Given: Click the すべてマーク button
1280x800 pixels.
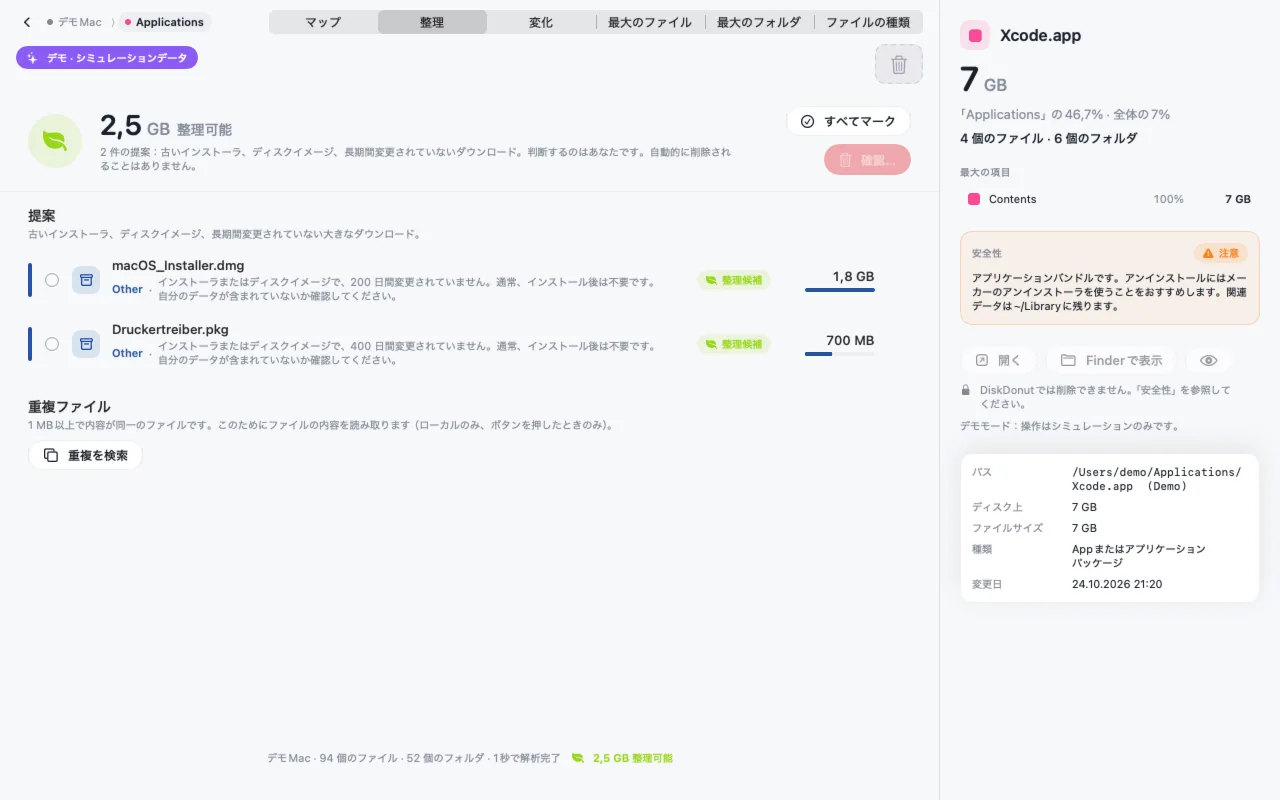Looking at the screenshot, I should 848,121.
